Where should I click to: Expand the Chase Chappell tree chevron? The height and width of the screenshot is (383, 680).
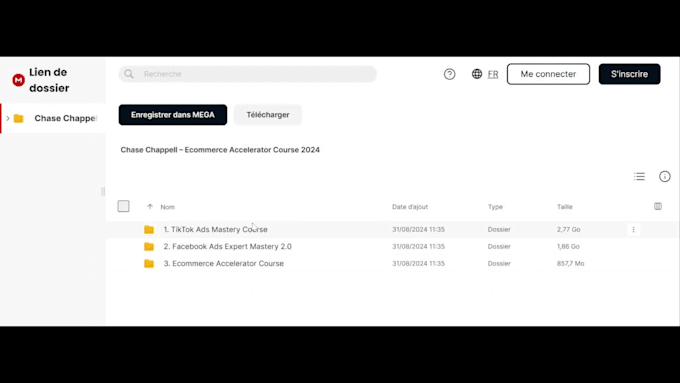[x=8, y=118]
